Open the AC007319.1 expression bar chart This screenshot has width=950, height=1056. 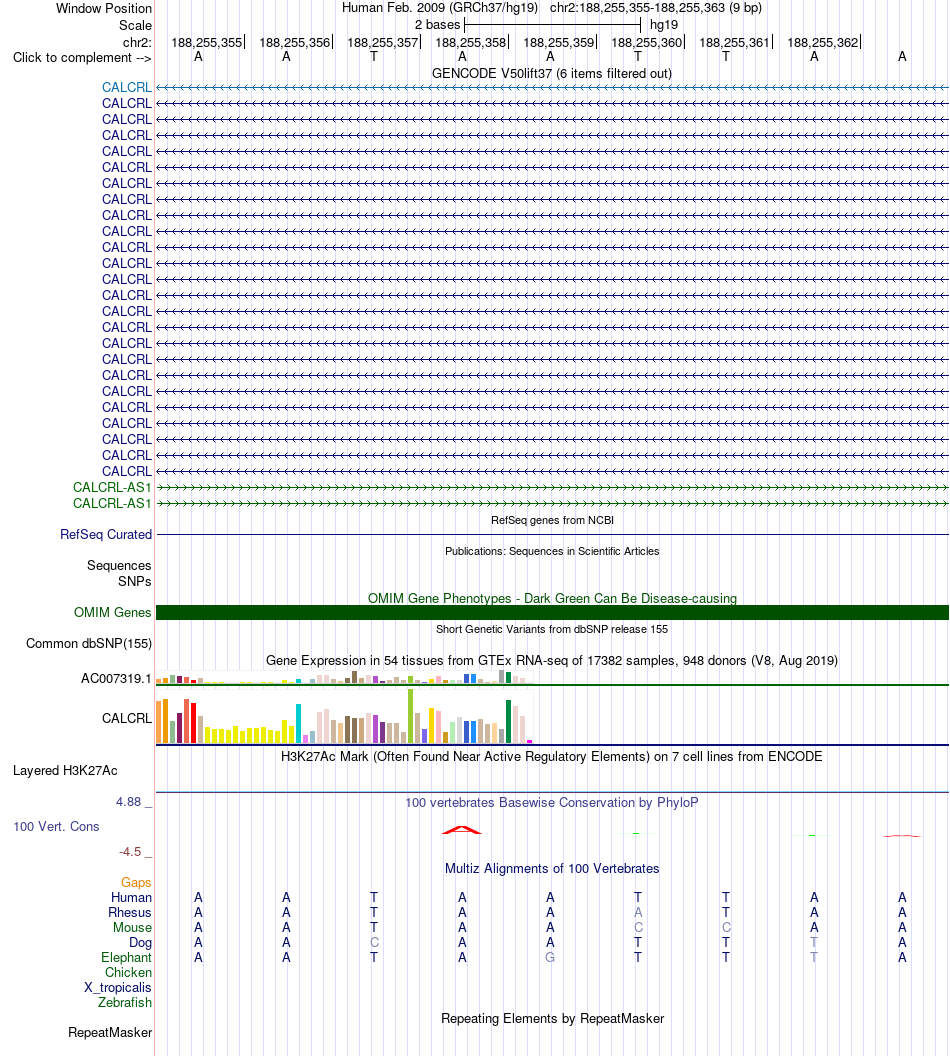tap(344, 678)
